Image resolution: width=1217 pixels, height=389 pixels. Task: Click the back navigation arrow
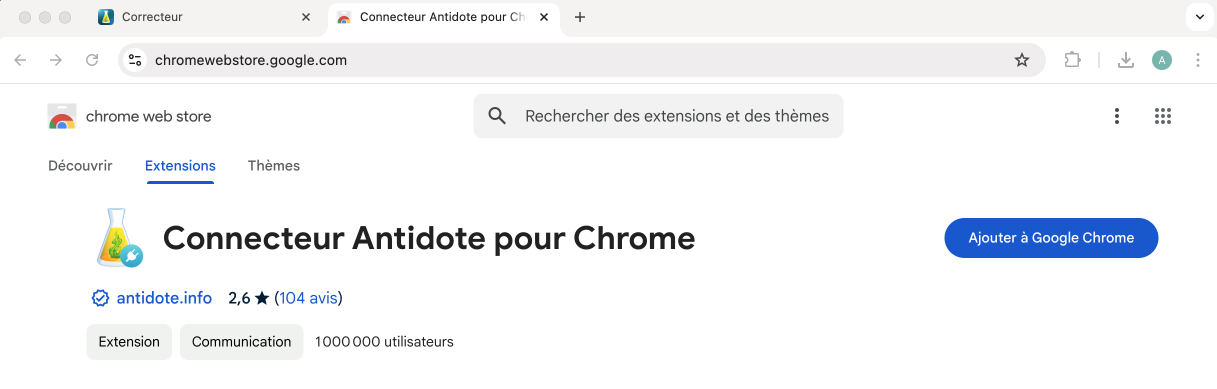click(x=20, y=60)
